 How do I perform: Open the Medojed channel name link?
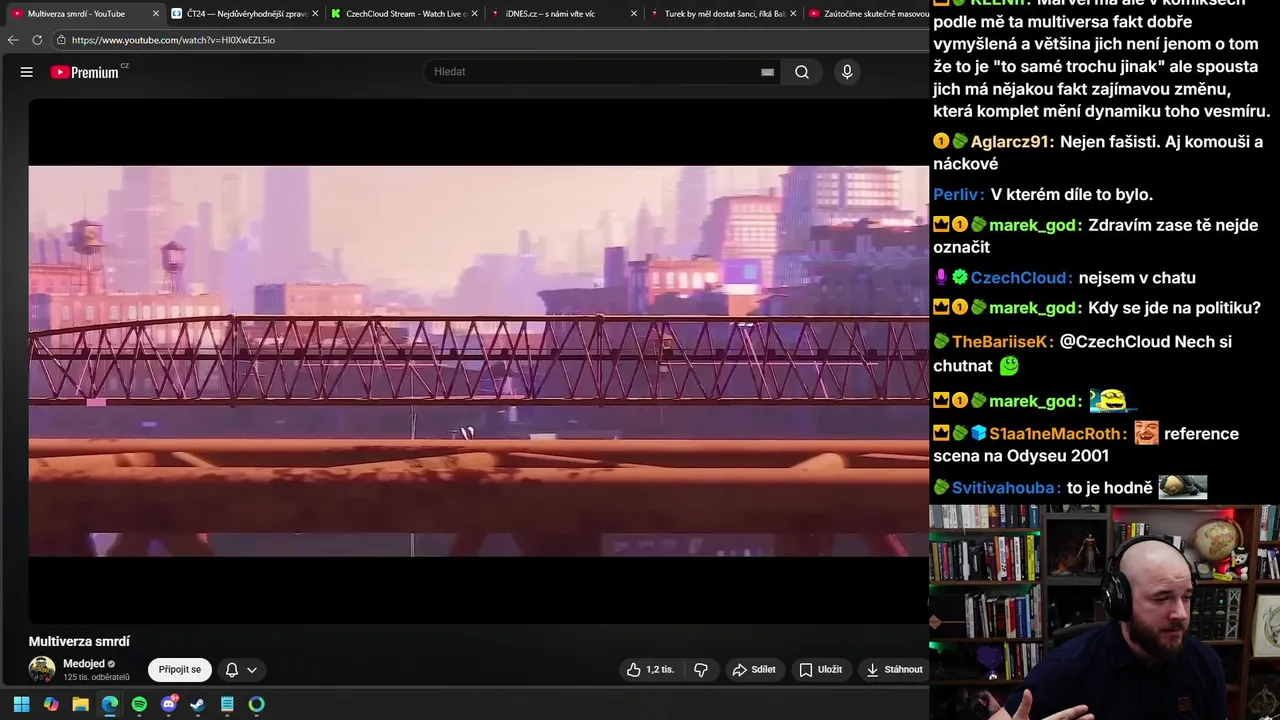tap(84, 663)
